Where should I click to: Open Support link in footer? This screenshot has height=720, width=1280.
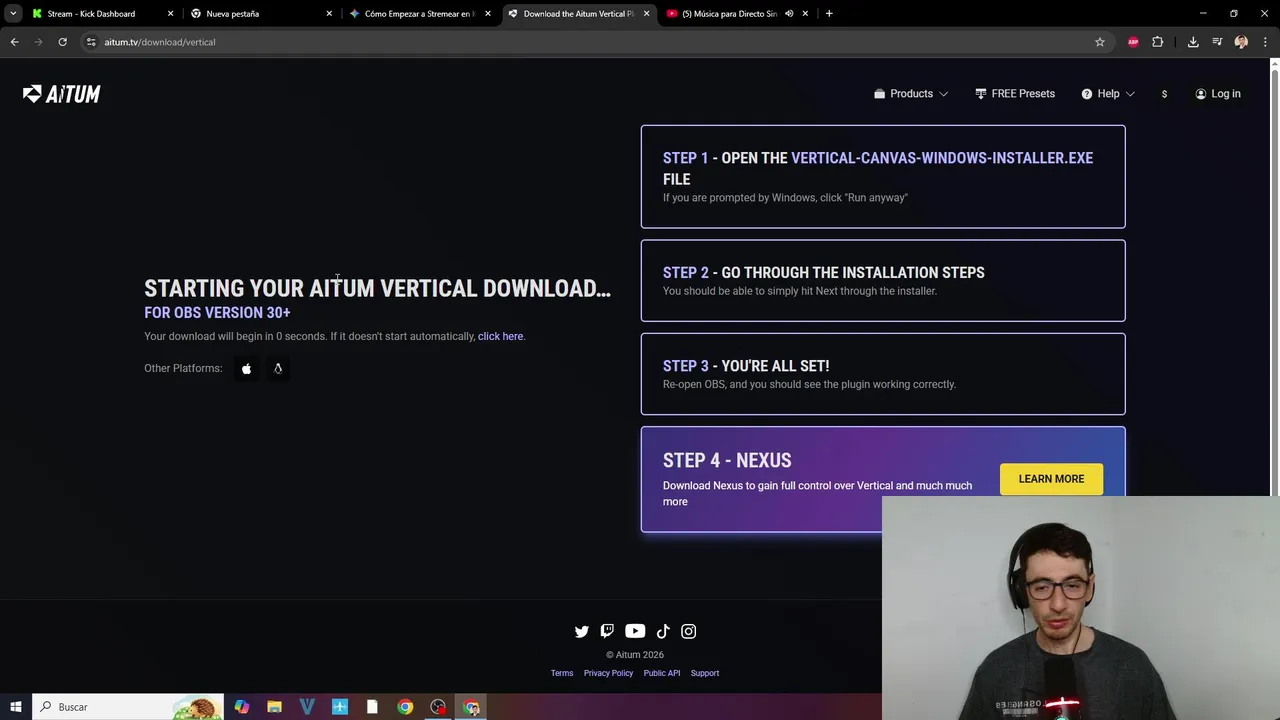(x=705, y=673)
